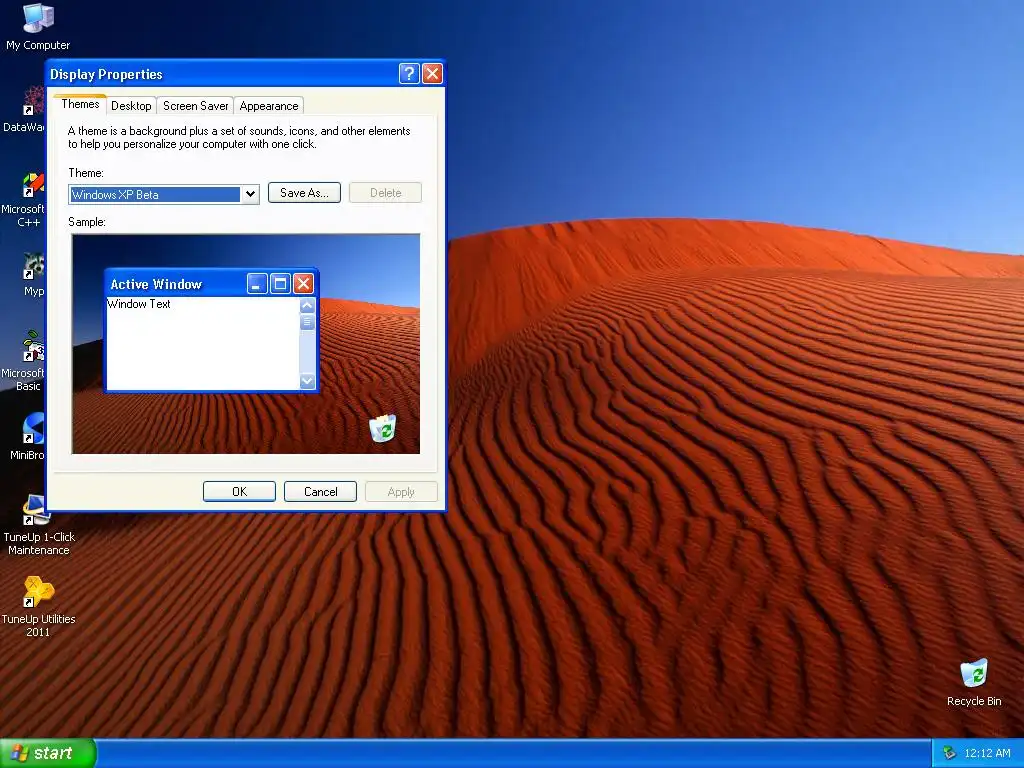Switch to the Screen Saver tab

(195, 106)
